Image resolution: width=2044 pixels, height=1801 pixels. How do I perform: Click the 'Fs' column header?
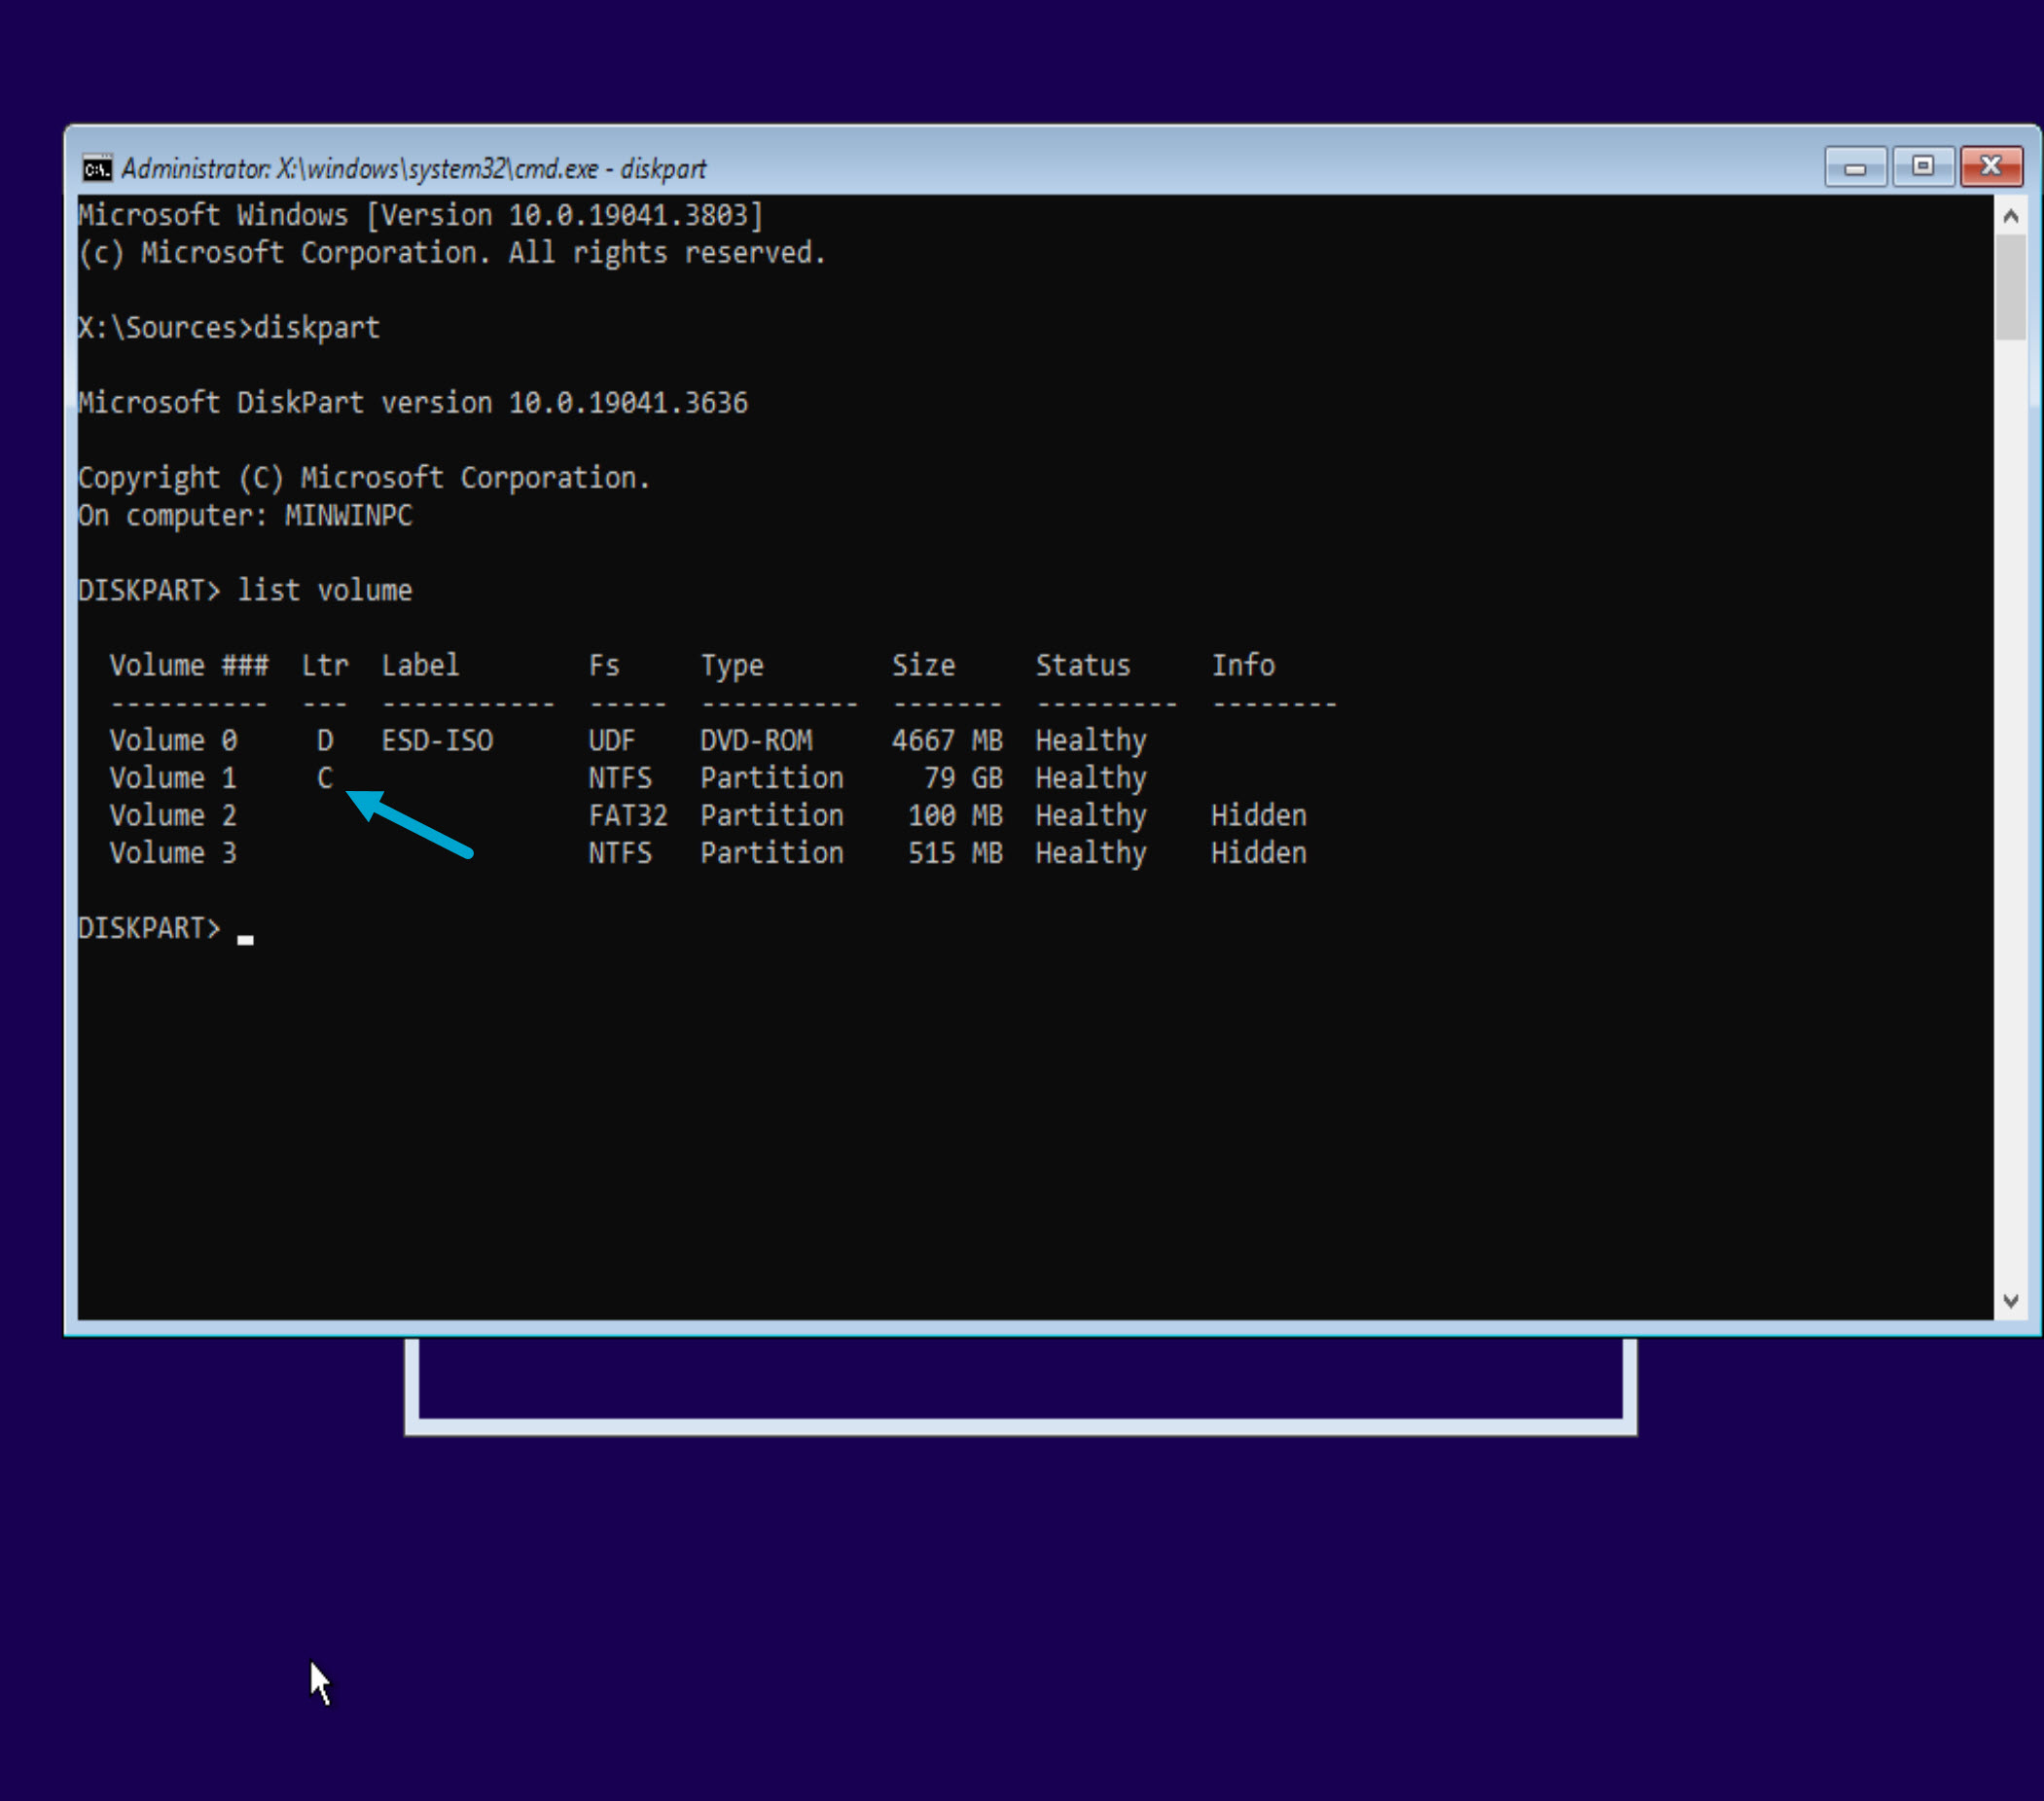[604, 666]
